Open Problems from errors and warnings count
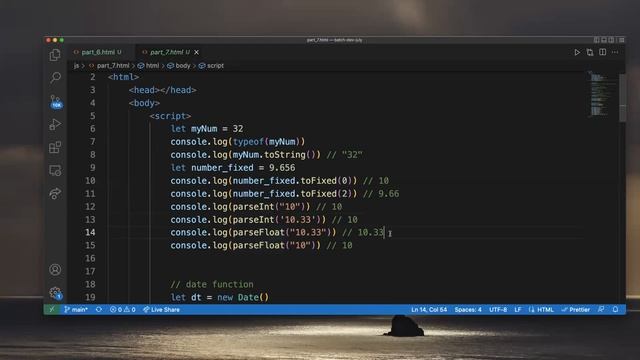Viewport: 640px width, 360px height. point(122,309)
